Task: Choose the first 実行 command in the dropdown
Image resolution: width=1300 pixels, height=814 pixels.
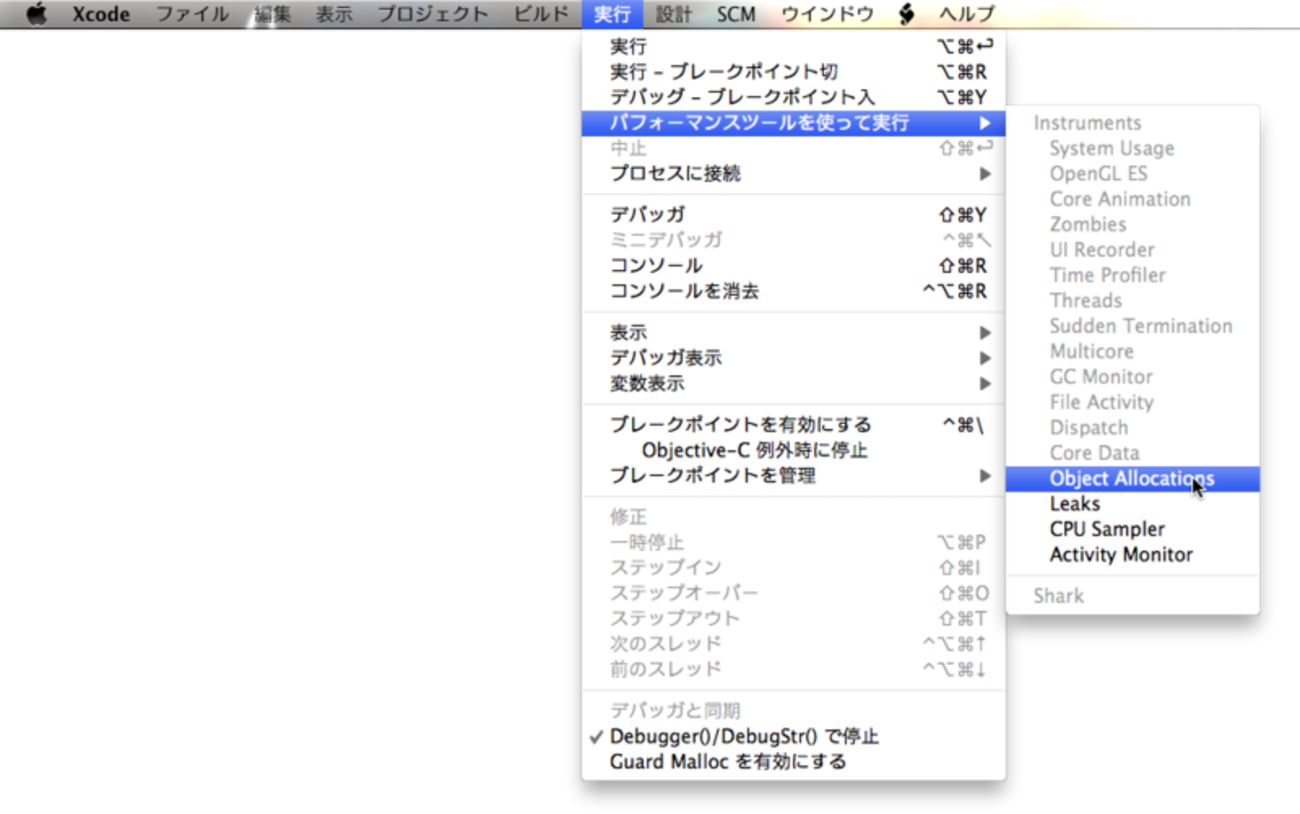Action: coord(794,46)
